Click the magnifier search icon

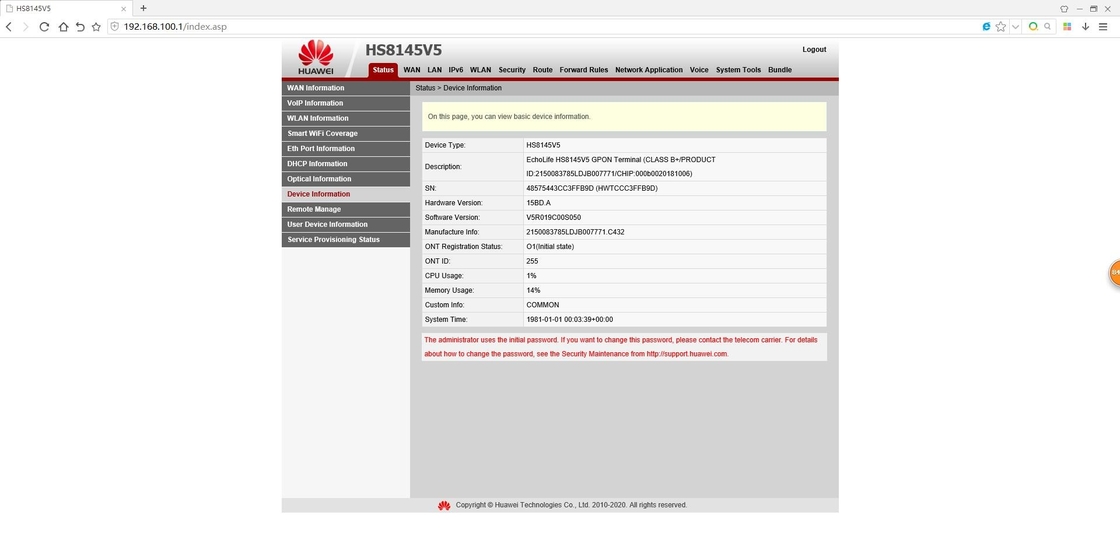[1048, 26]
